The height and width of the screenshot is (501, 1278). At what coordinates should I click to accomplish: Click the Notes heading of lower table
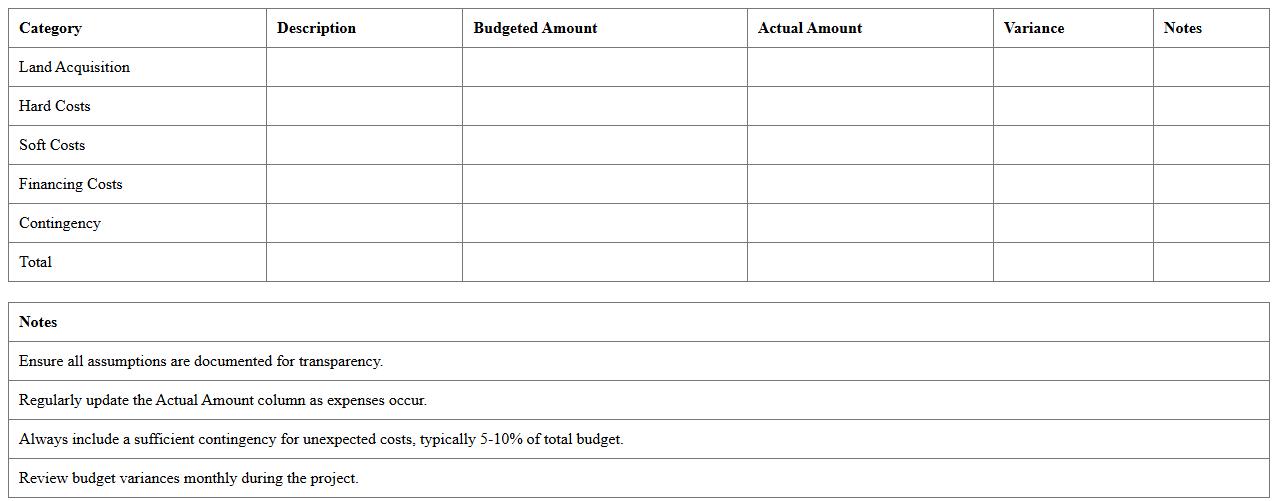38,322
